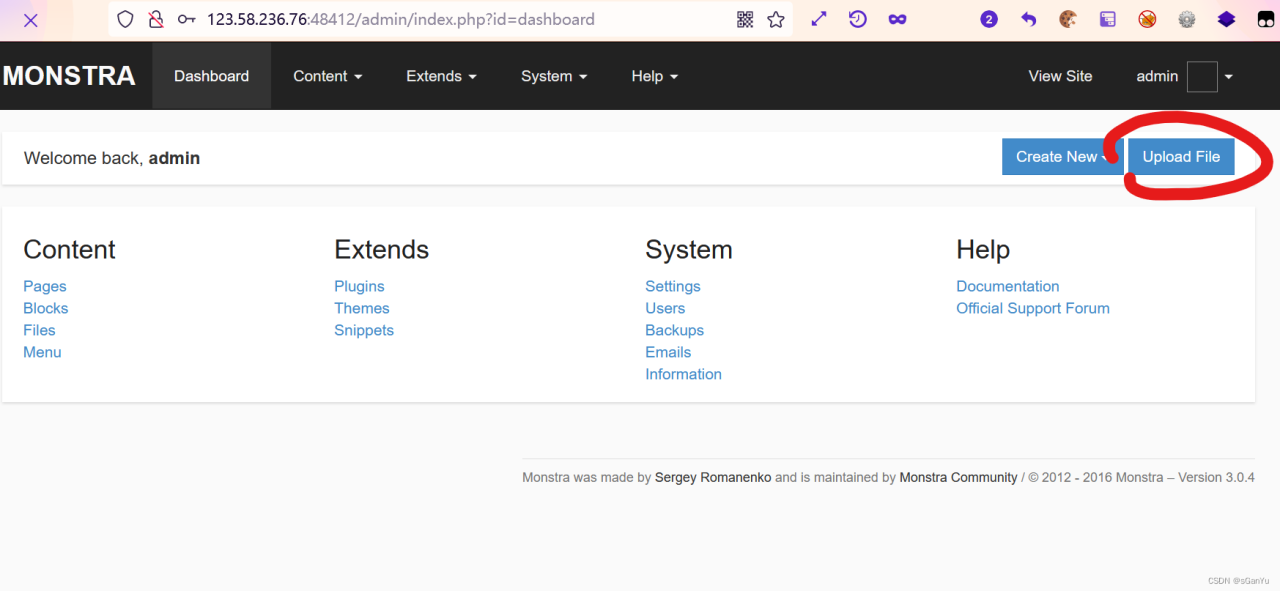Open the QR code toolbar icon
Viewport: 1280px width, 591px height.
(744, 18)
